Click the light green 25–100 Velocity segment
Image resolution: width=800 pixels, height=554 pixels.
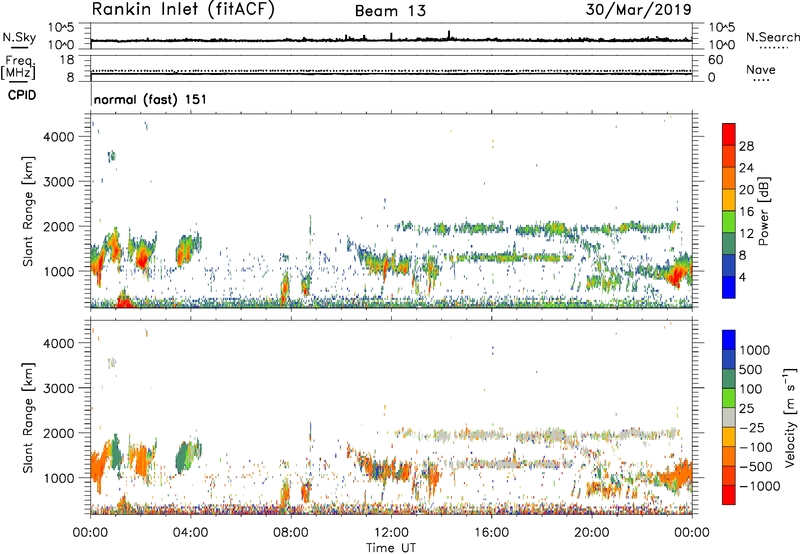729,398
